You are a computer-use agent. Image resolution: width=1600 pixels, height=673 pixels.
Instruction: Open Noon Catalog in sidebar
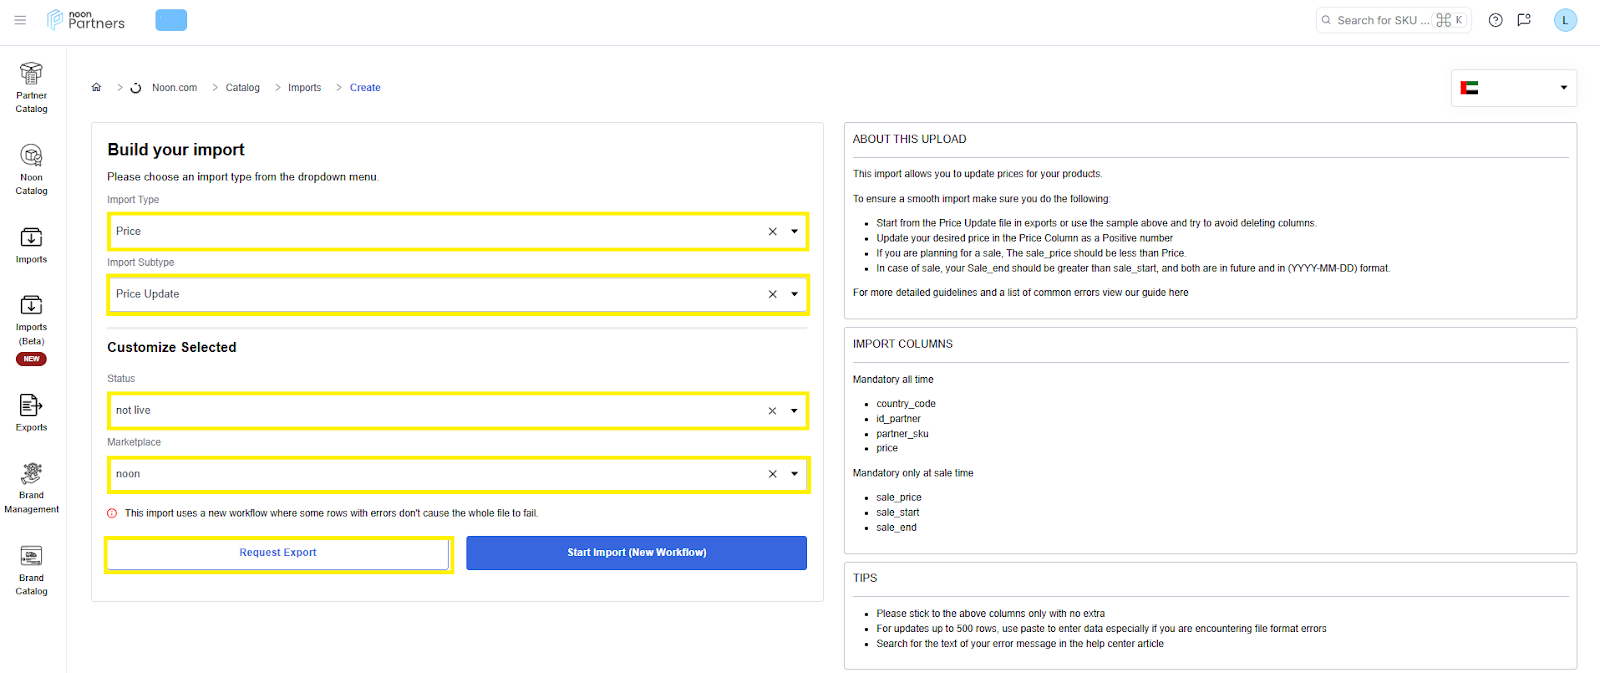click(31, 170)
